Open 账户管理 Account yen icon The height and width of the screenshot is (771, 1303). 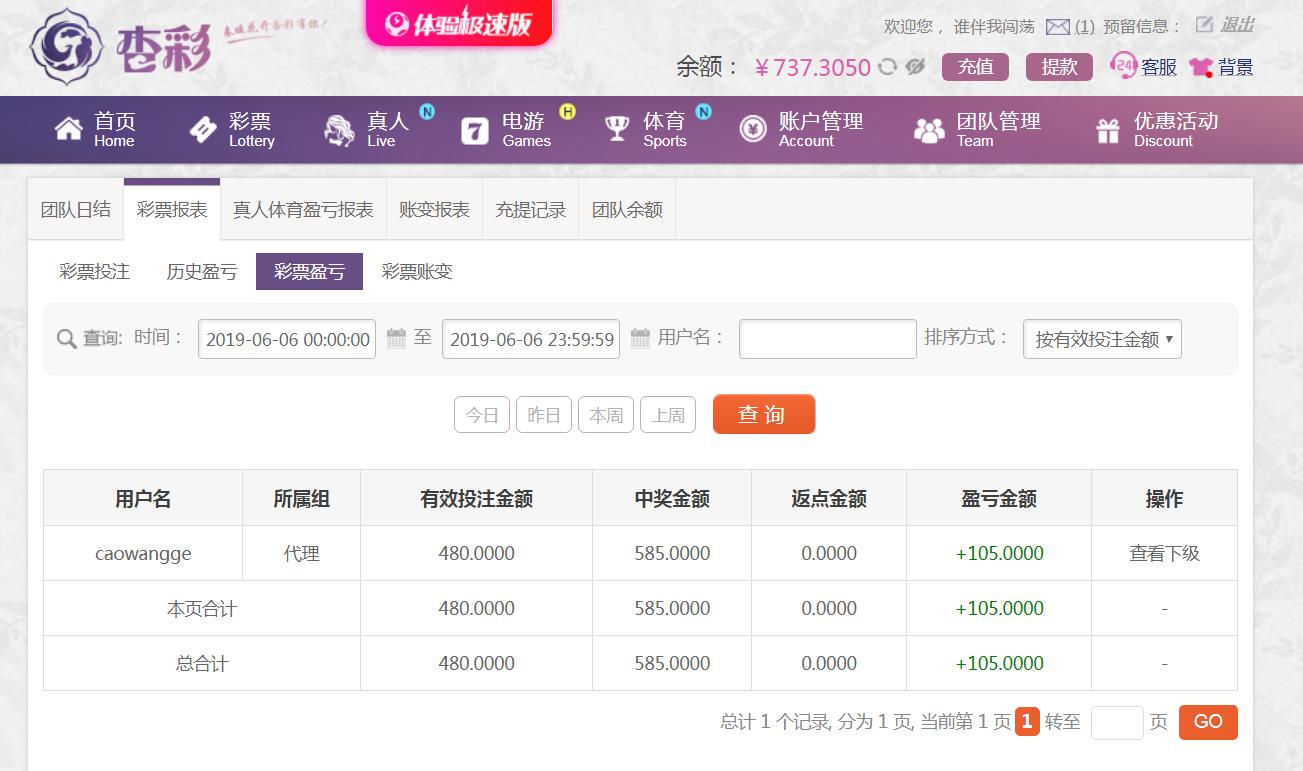(753, 129)
